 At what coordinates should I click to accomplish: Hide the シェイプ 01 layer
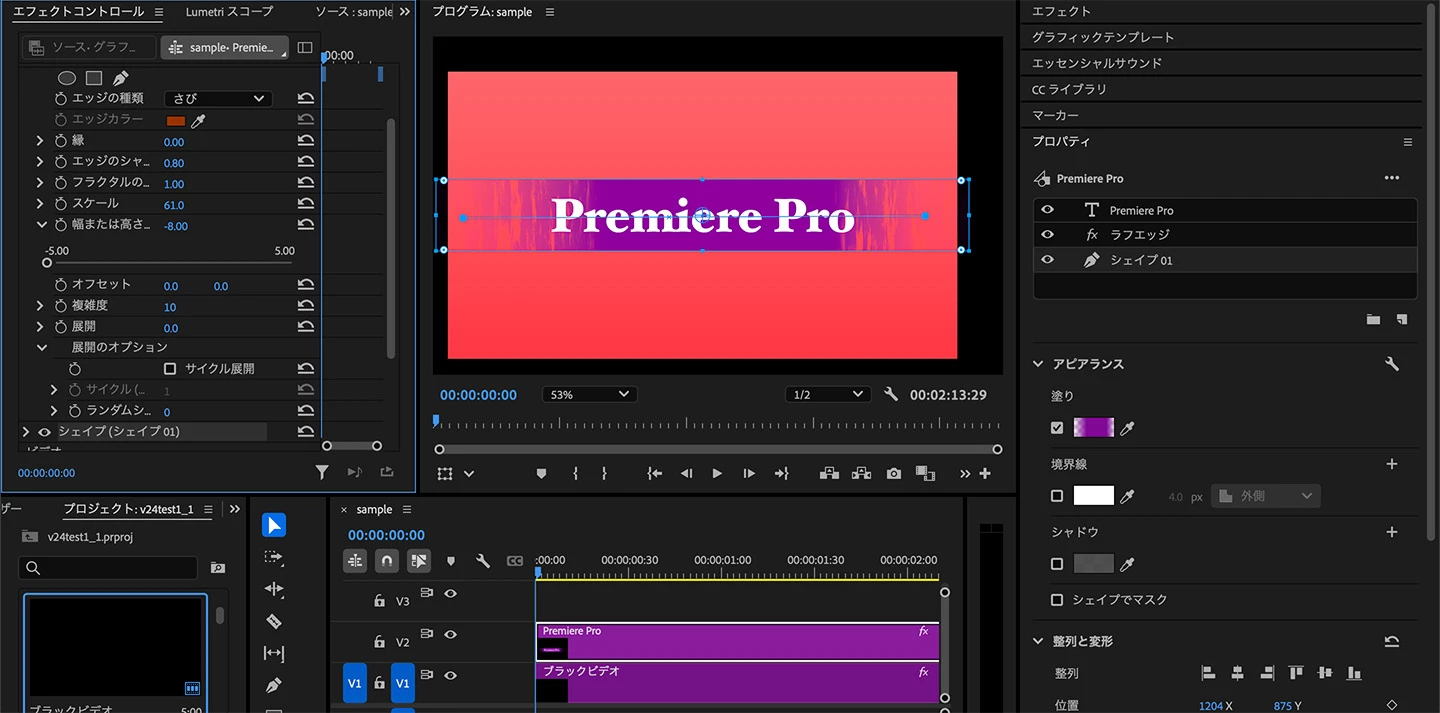coord(1047,260)
